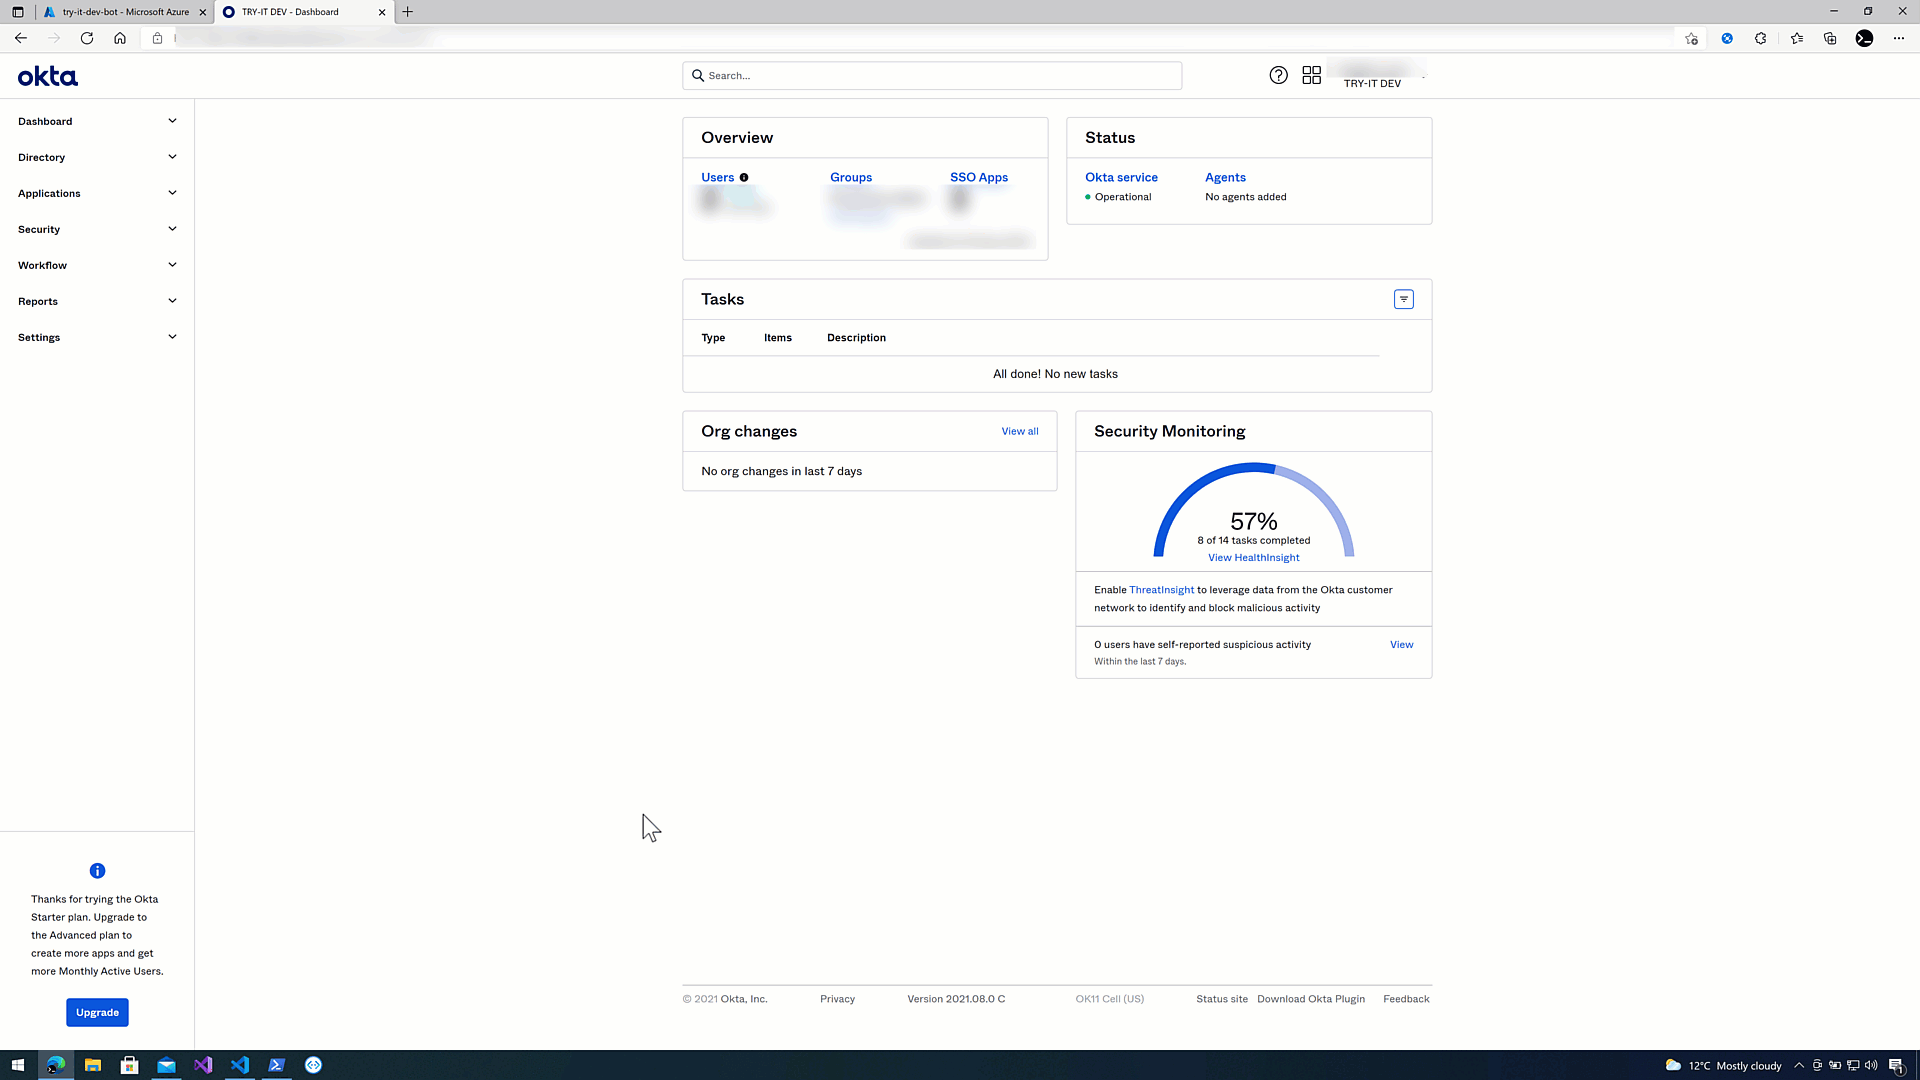This screenshot has height=1080, width=1920.
Task: Open the Reports sidebar menu
Action: pyautogui.click(x=97, y=301)
